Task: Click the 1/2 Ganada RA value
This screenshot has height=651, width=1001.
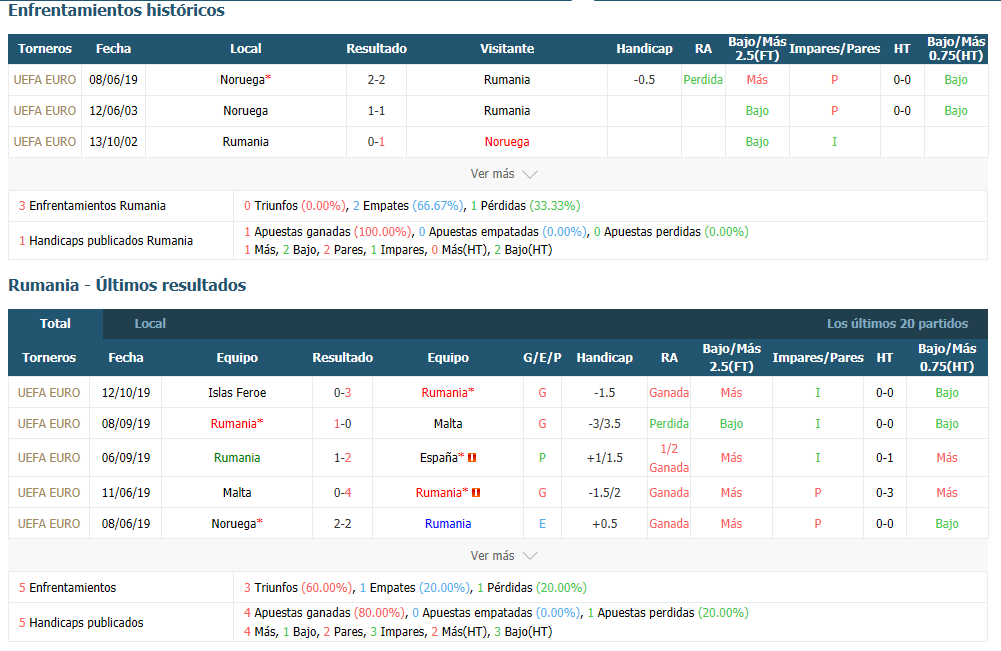Action: tap(669, 458)
